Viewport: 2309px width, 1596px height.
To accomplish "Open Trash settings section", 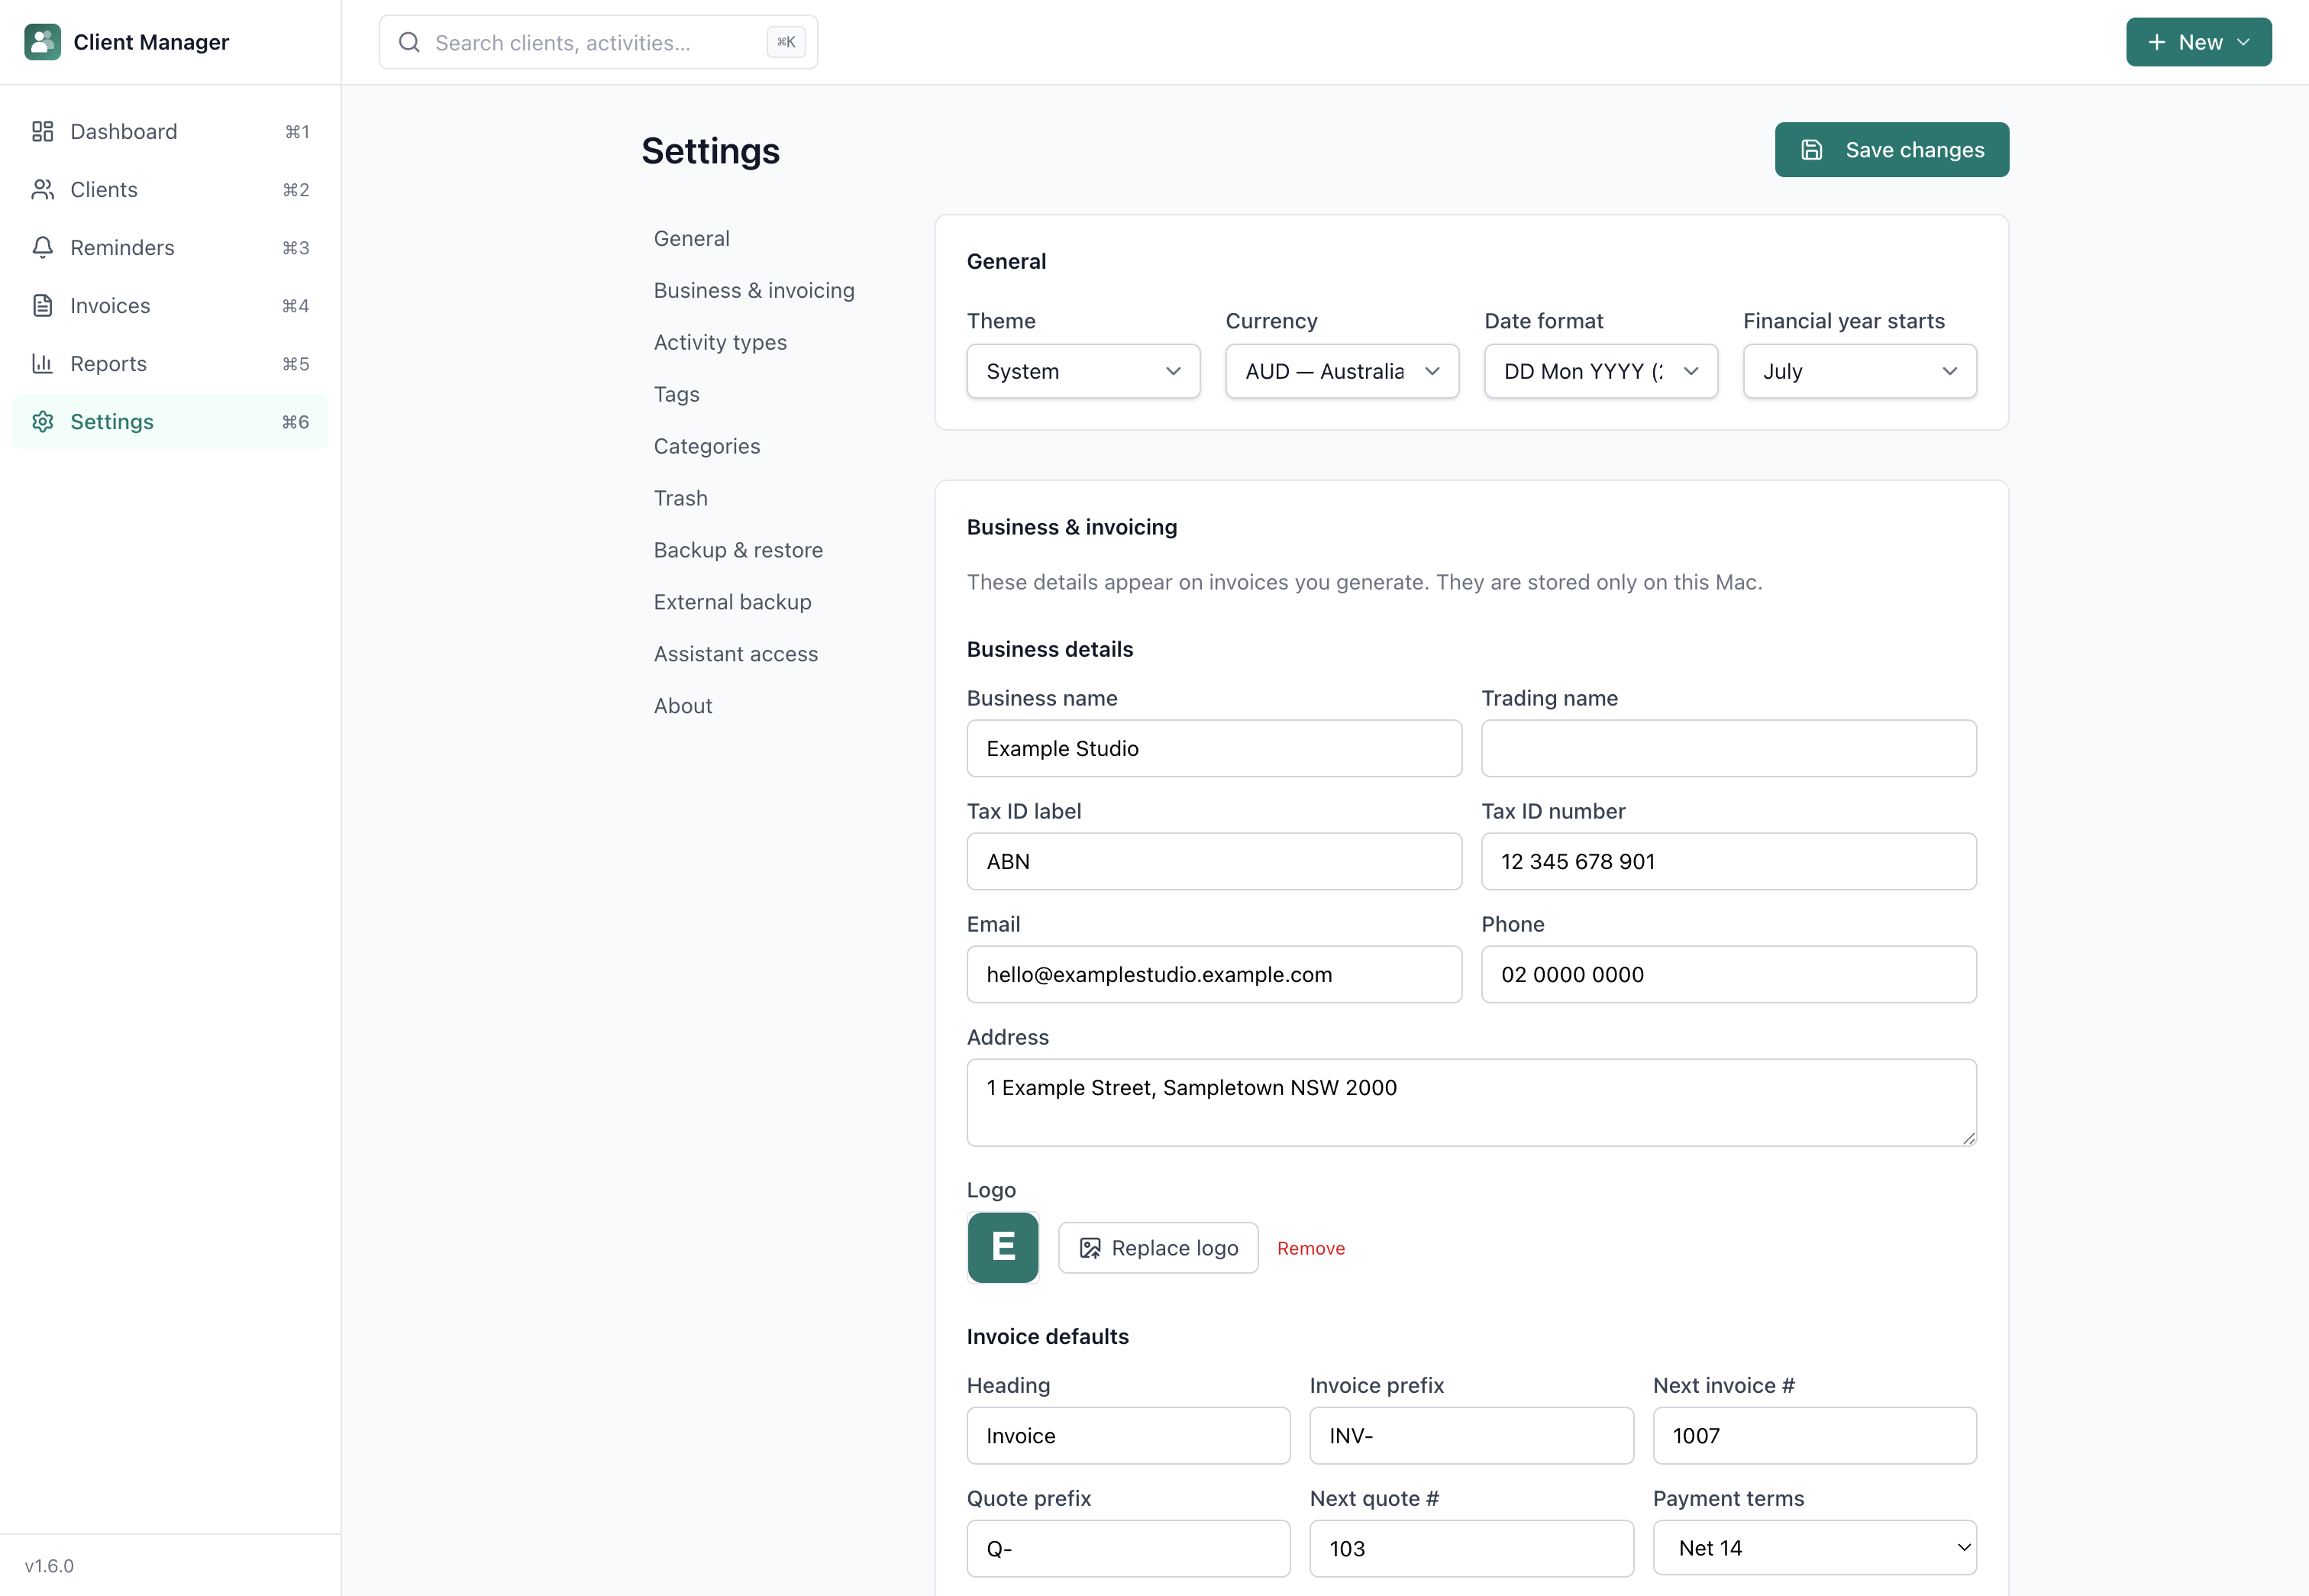I will (680, 498).
